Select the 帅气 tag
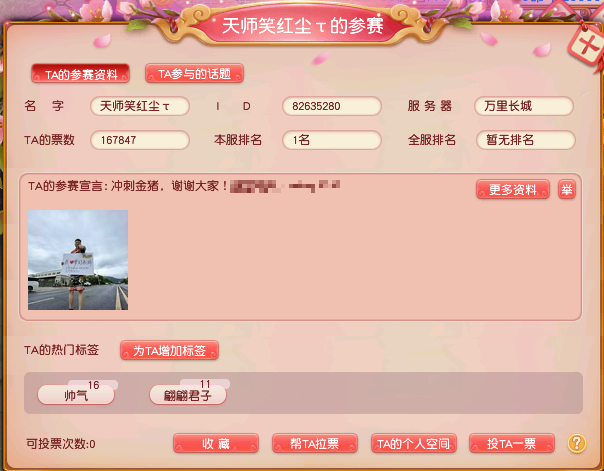This screenshot has width=604, height=471. coord(76,395)
